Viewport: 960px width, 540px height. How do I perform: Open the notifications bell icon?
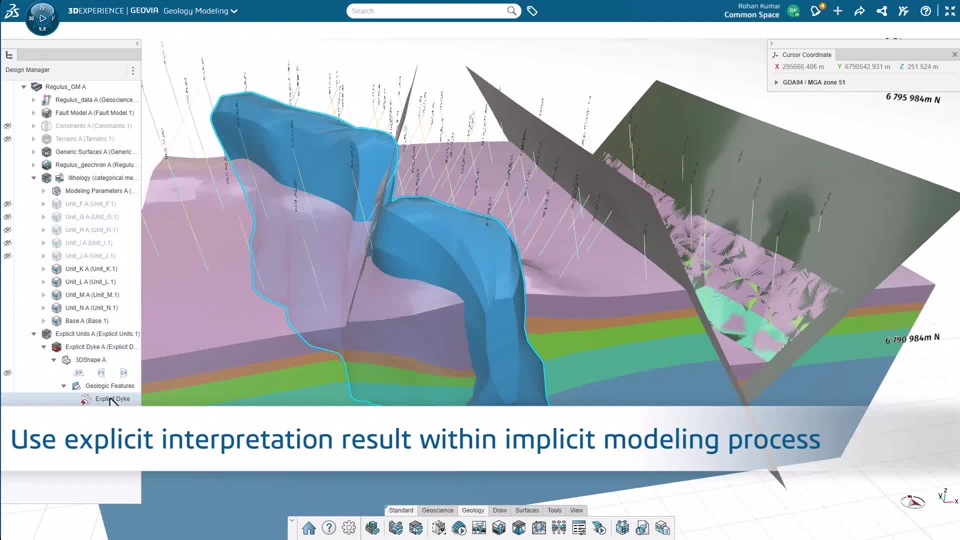(x=816, y=11)
